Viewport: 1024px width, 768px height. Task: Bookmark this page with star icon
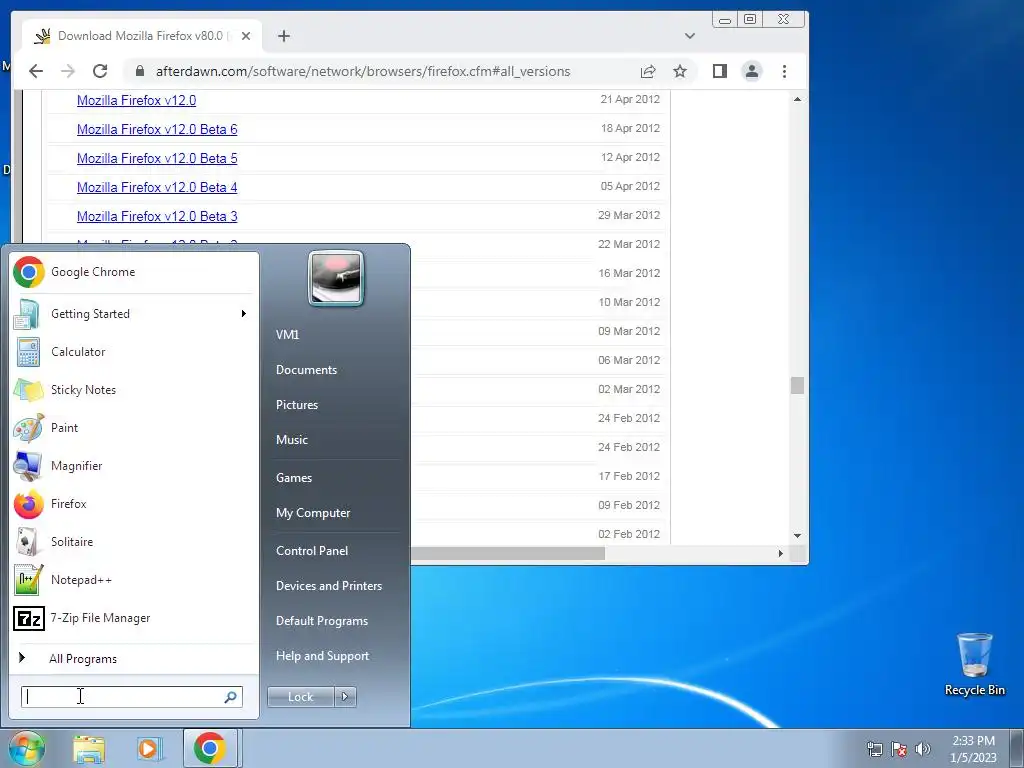[x=680, y=71]
